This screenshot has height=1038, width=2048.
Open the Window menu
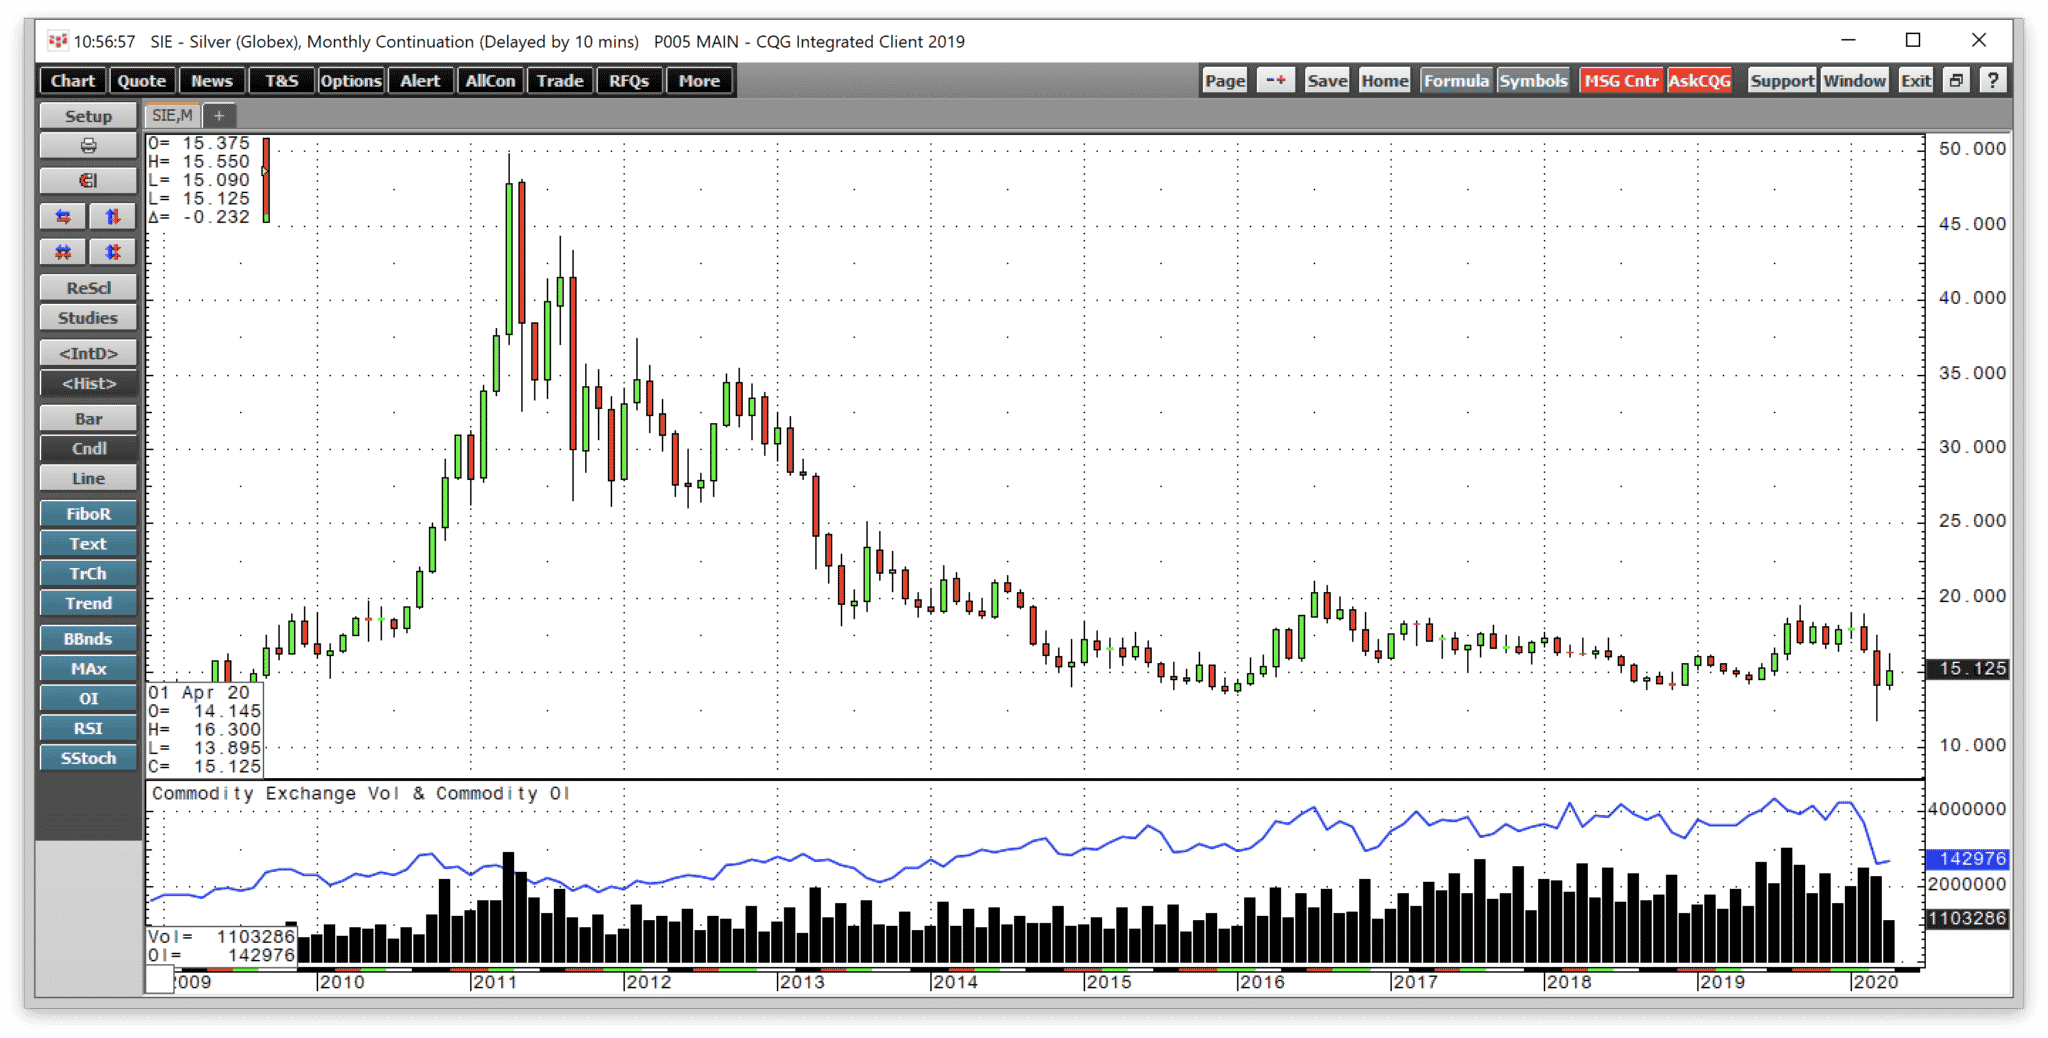(x=1854, y=81)
